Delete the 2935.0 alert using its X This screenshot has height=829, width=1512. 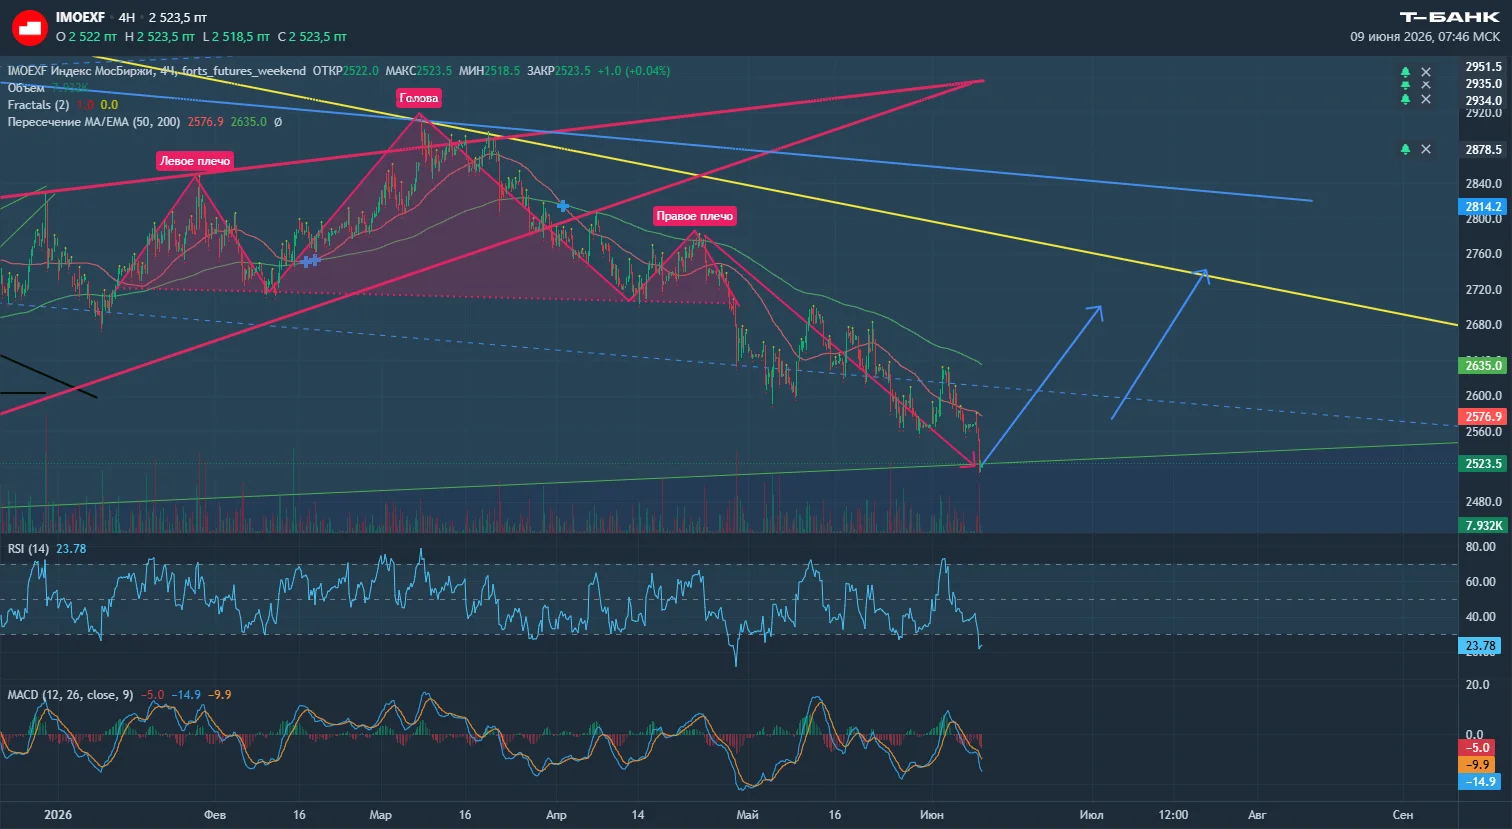click(1426, 85)
